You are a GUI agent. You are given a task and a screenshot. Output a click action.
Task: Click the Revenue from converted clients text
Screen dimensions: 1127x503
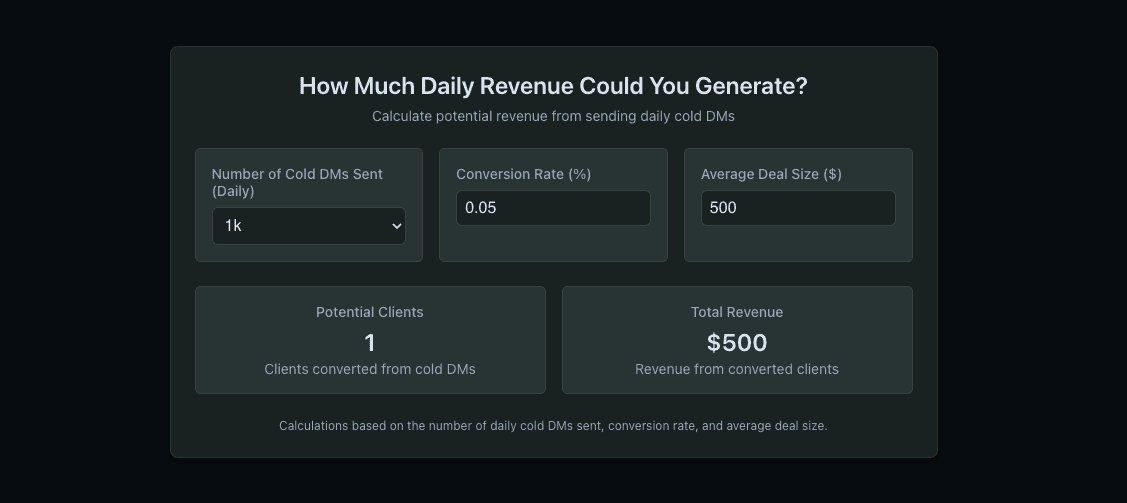[737, 369]
